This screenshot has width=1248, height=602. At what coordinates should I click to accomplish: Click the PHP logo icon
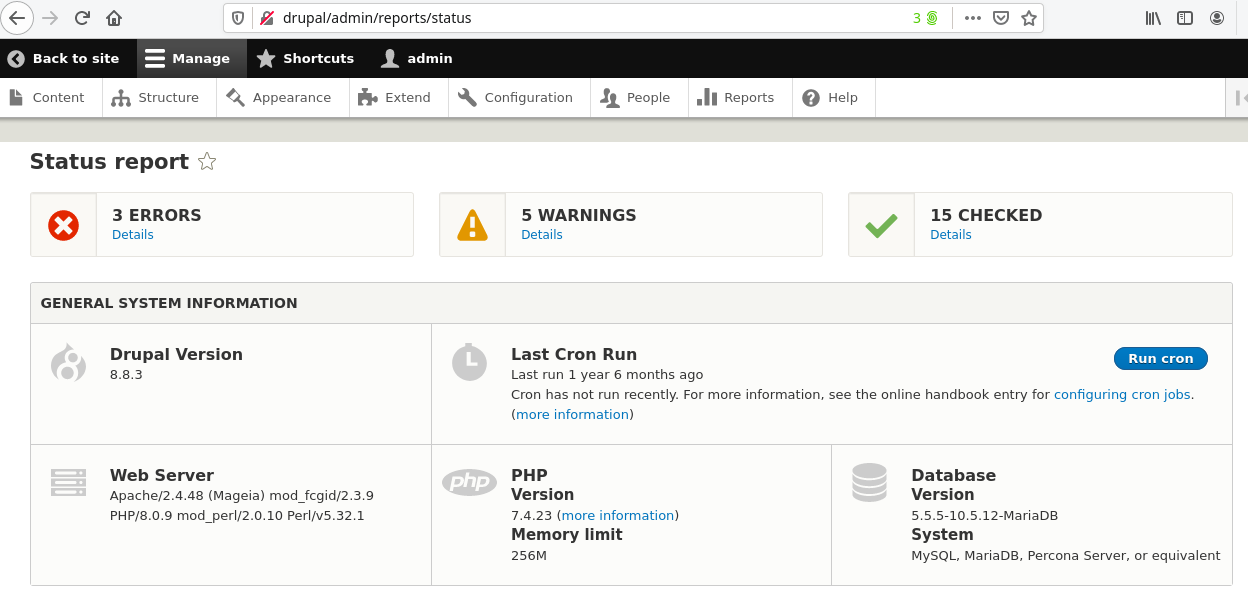coord(469,482)
